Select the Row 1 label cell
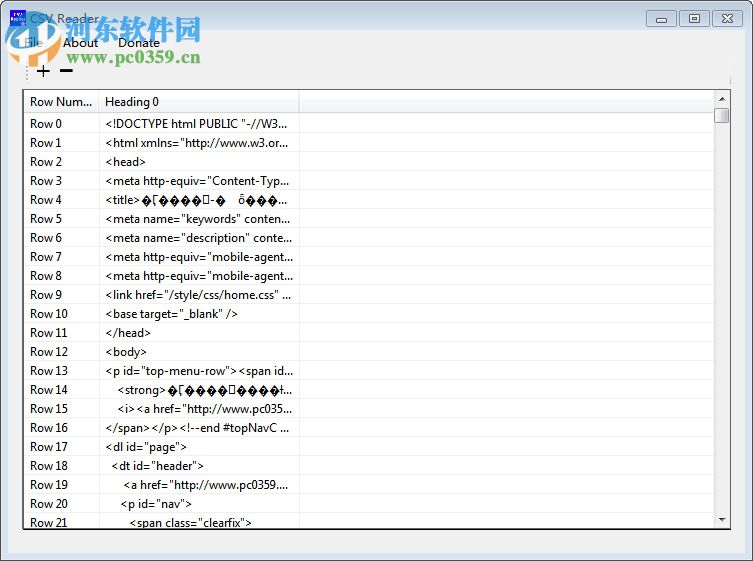753x561 pixels. 62,143
